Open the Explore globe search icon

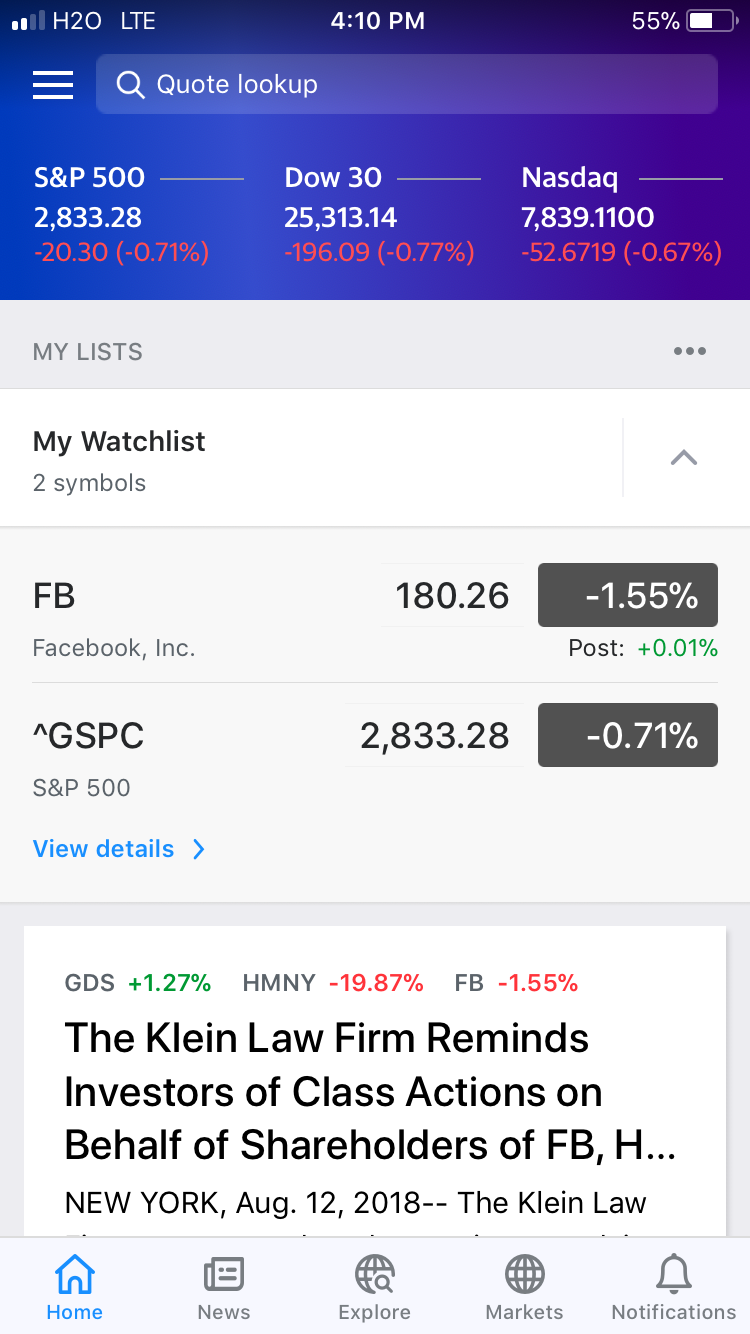(x=375, y=1274)
